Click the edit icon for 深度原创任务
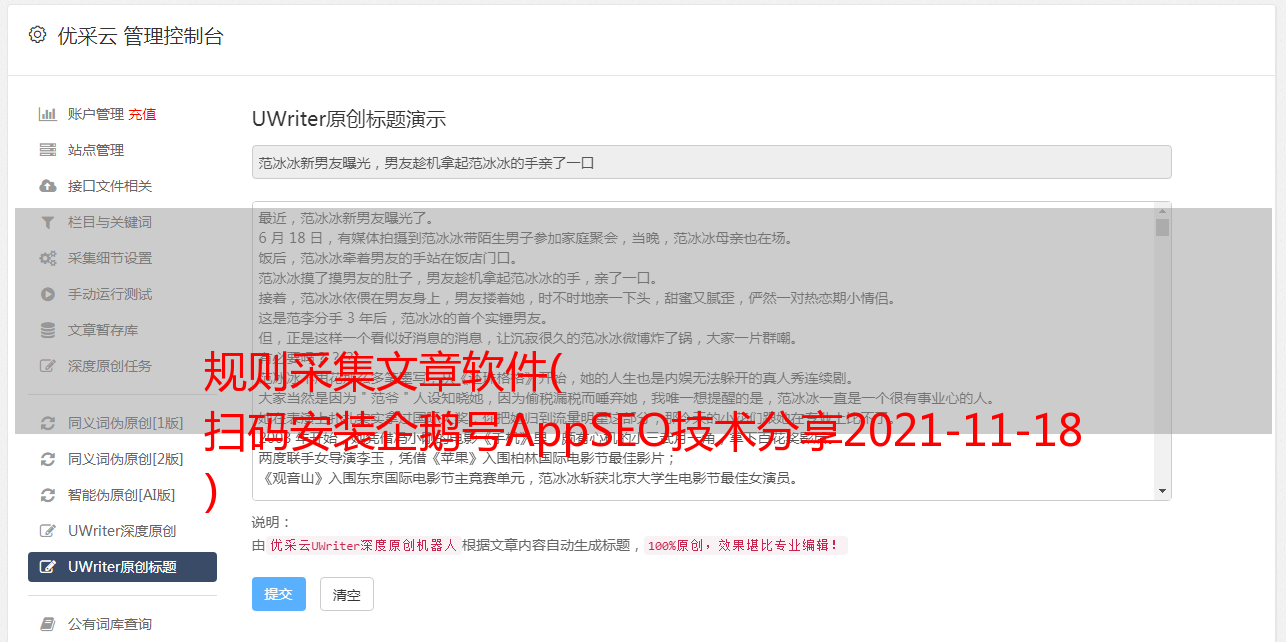Viewport: 1286px width, 642px height. click(47, 366)
